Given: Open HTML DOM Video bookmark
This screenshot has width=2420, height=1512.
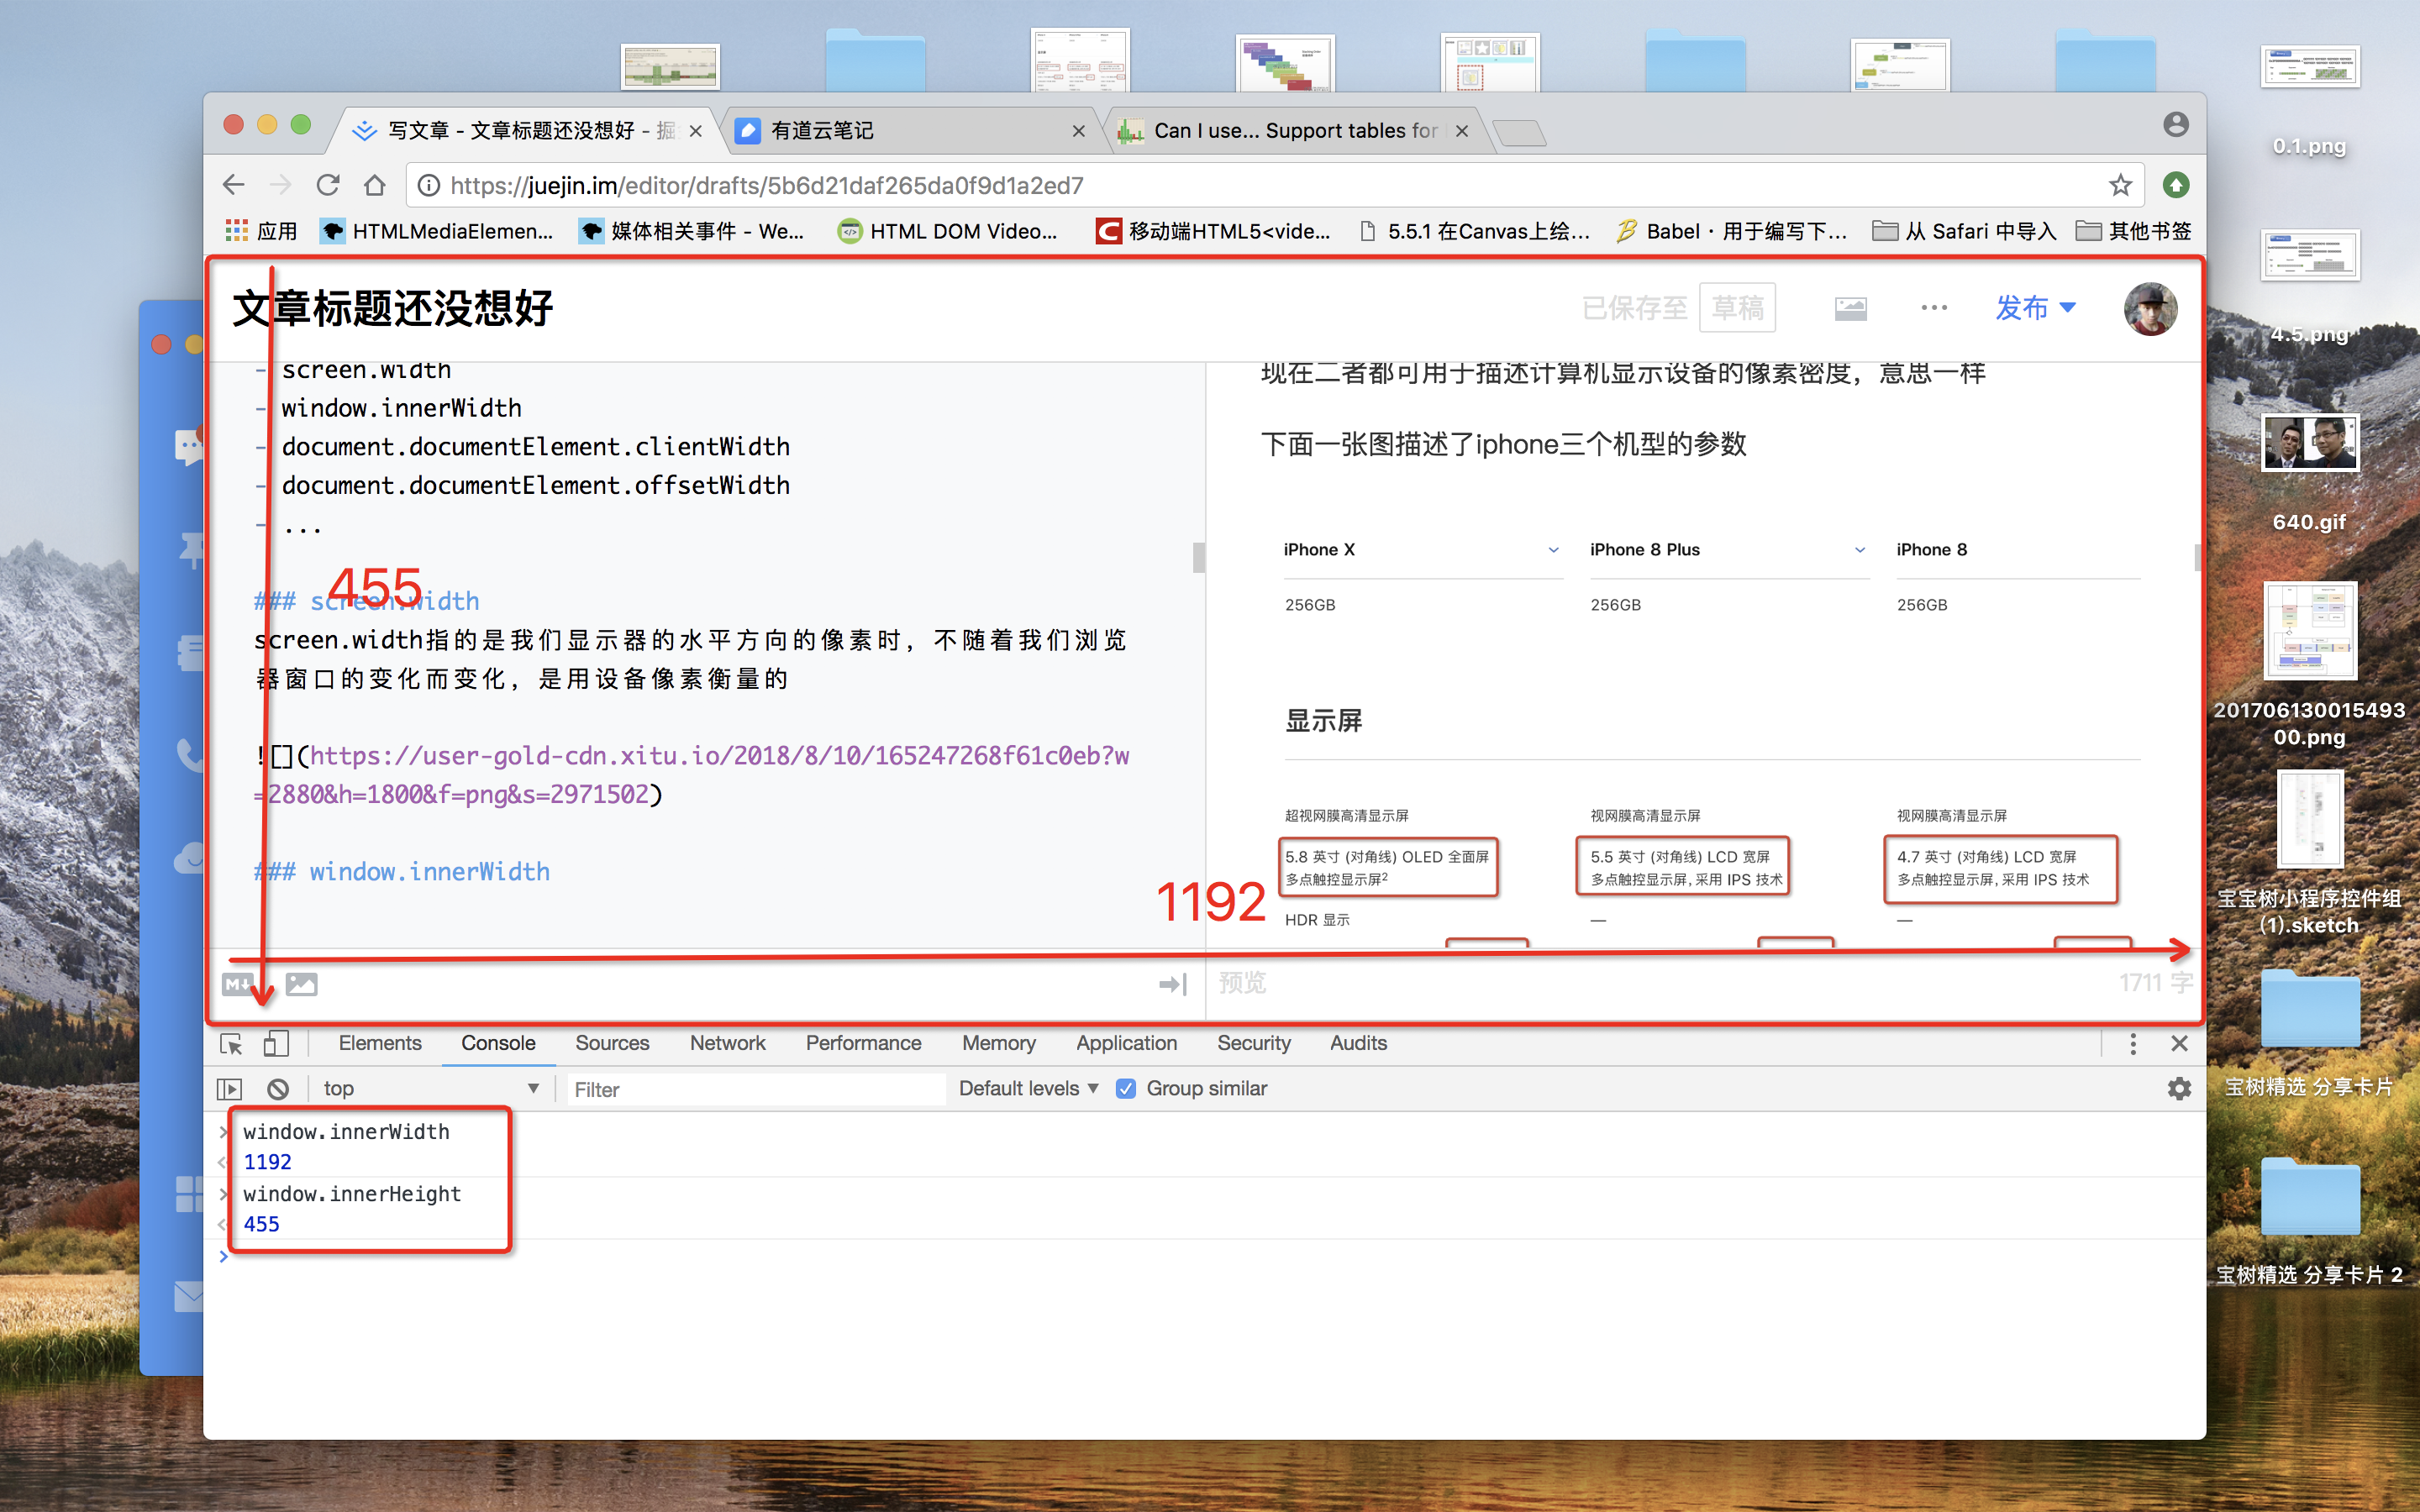Looking at the screenshot, I should [948, 231].
